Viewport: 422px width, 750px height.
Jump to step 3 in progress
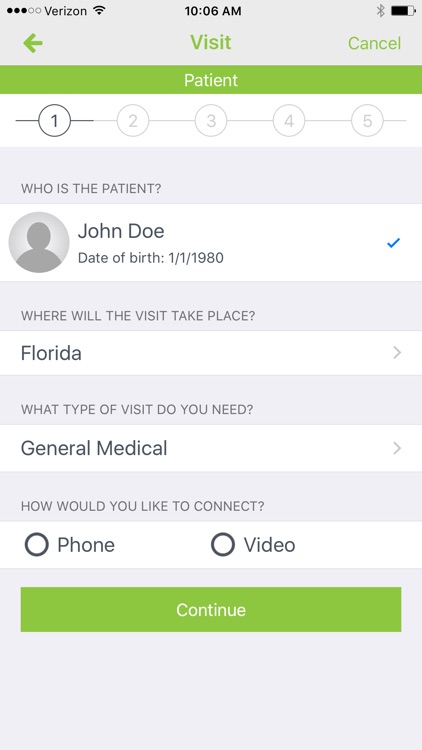tap(211, 121)
